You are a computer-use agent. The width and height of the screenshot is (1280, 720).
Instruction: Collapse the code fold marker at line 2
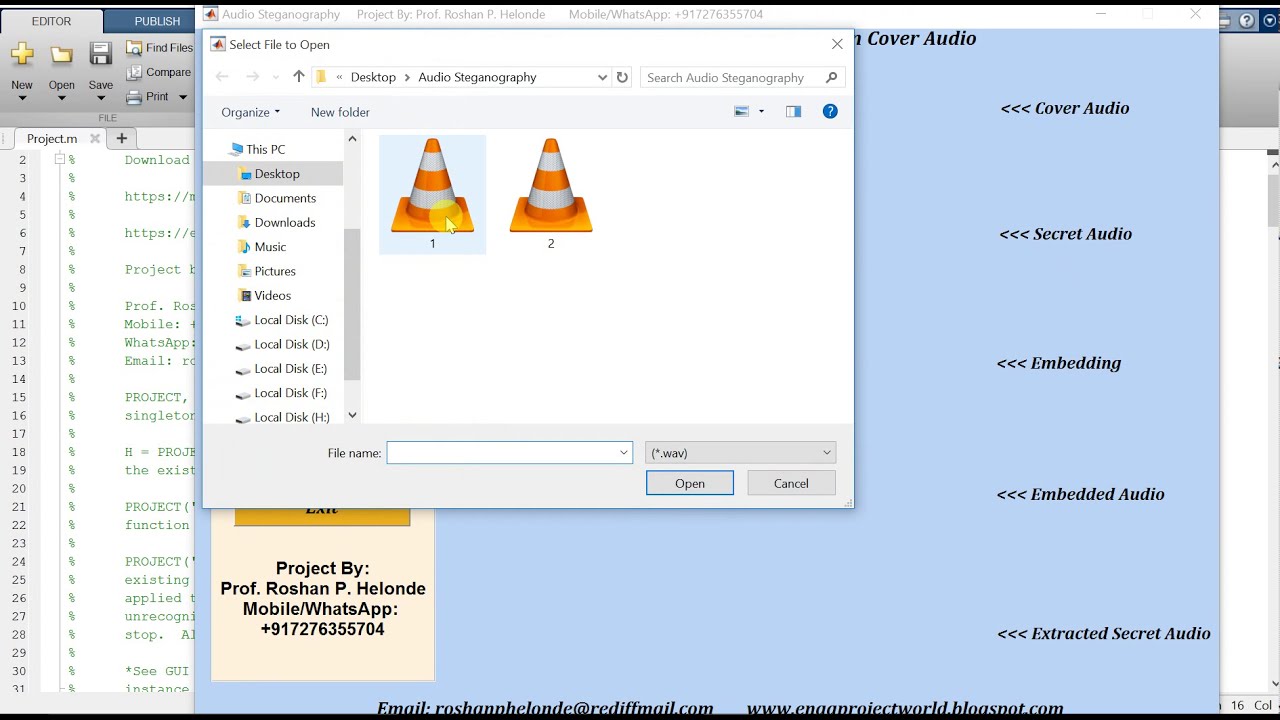click(59, 159)
